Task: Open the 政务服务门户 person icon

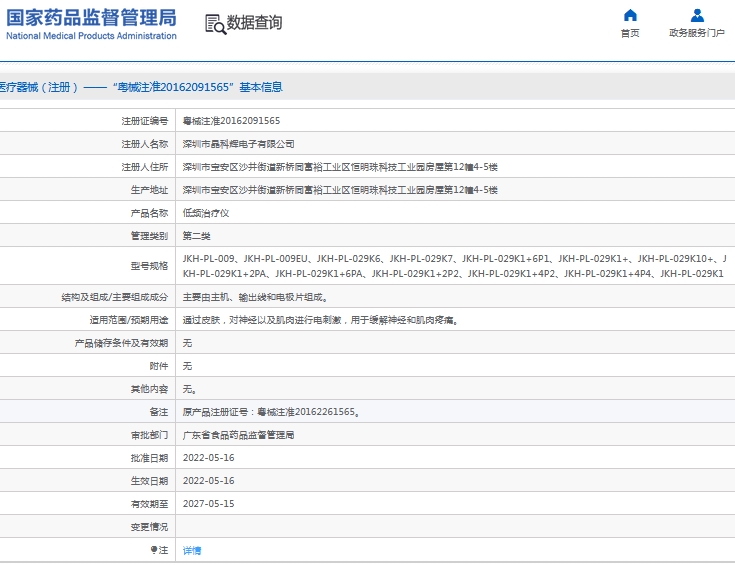Action: tap(697, 15)
